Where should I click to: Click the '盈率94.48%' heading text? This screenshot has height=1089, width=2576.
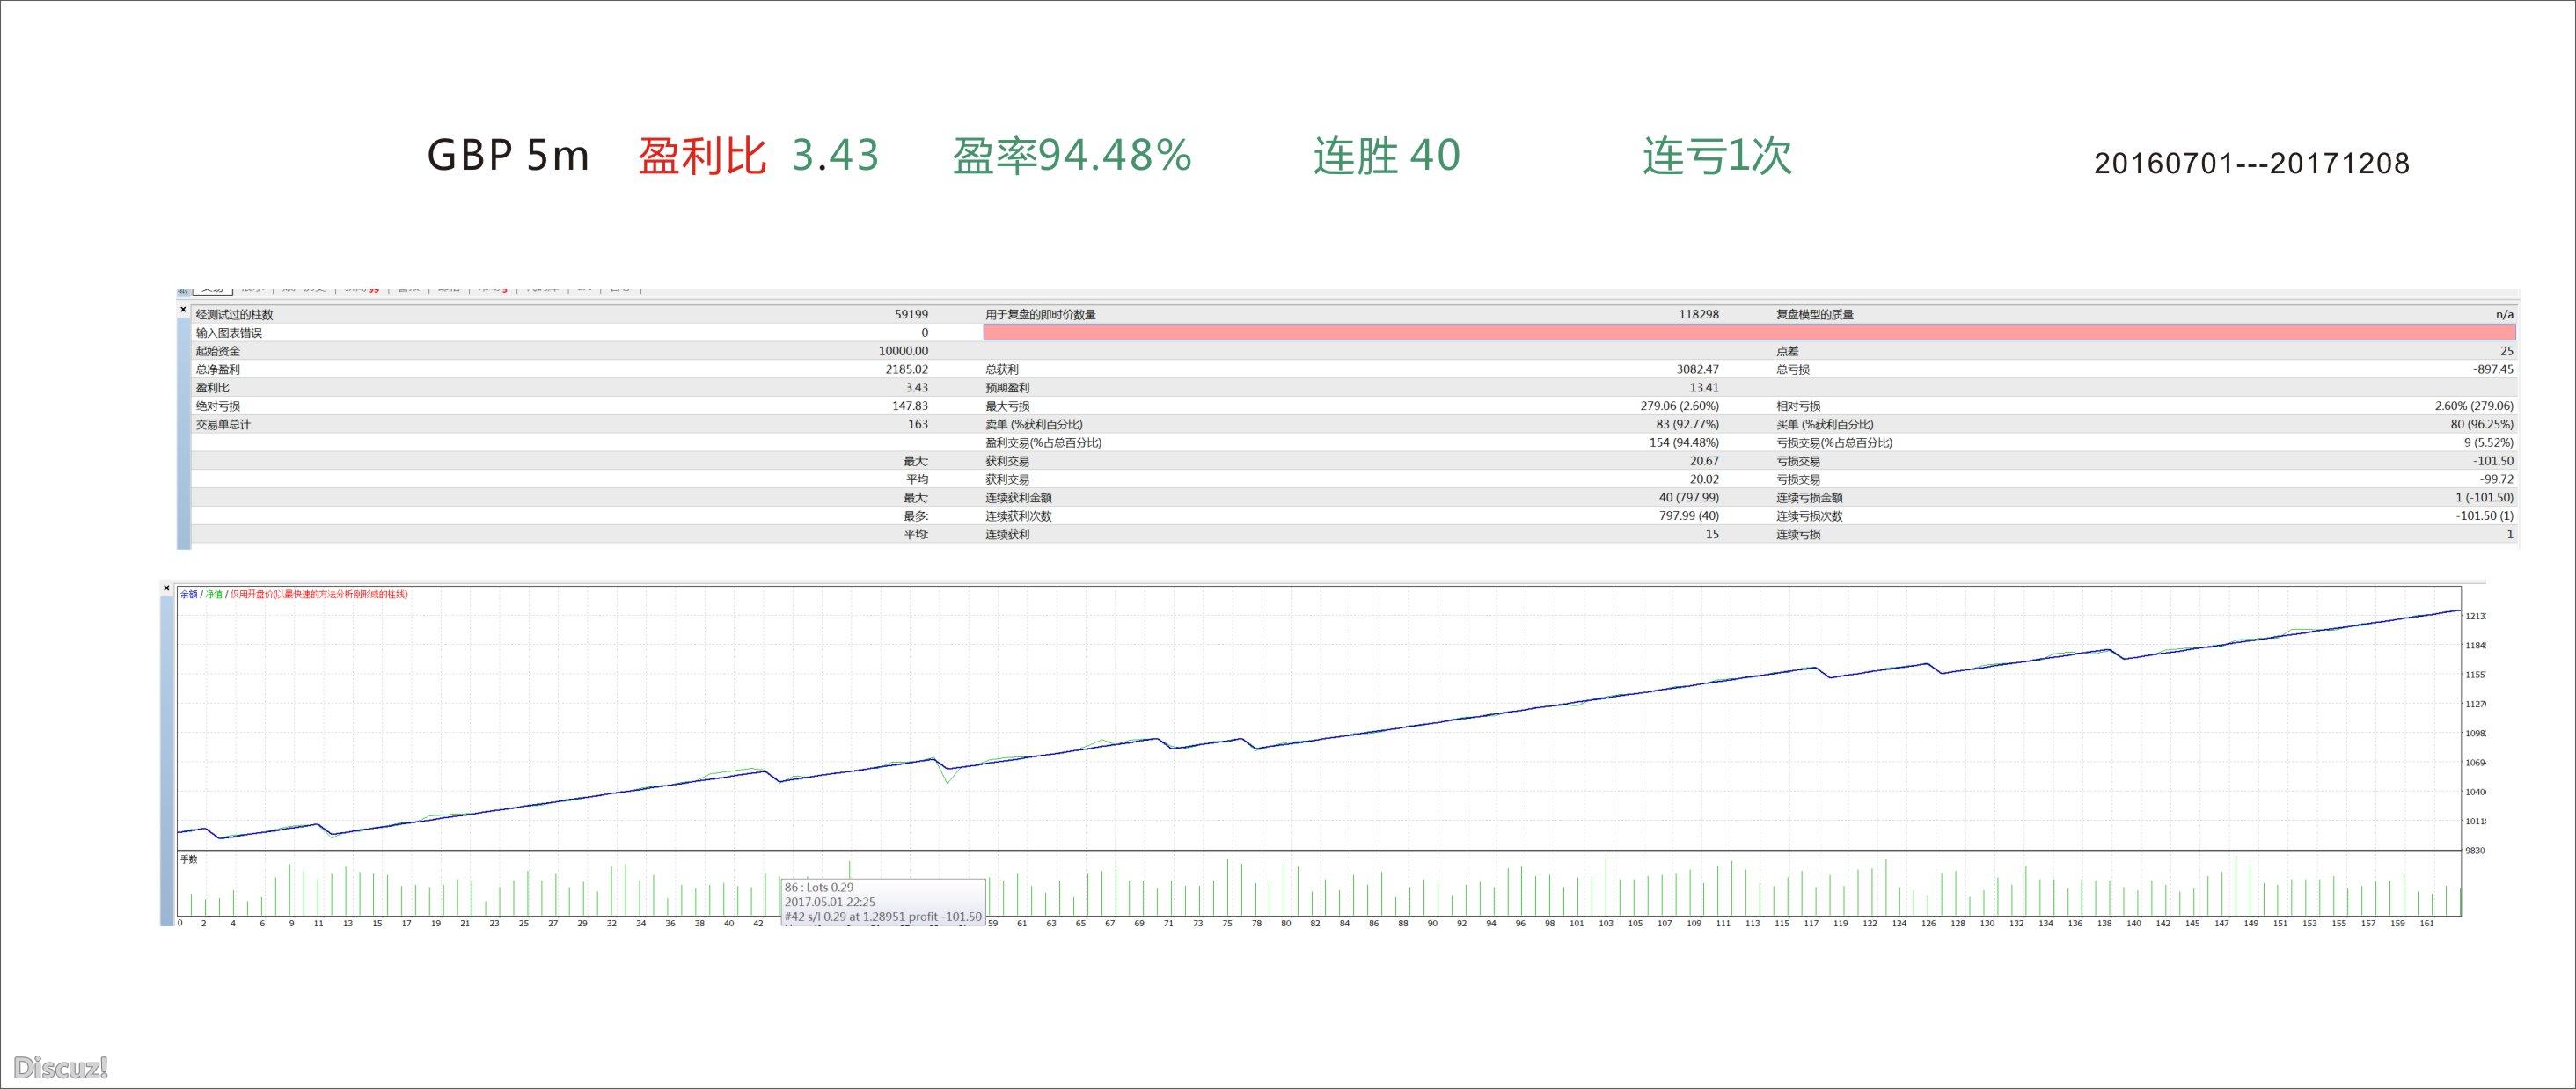[x=1071, y=155]
